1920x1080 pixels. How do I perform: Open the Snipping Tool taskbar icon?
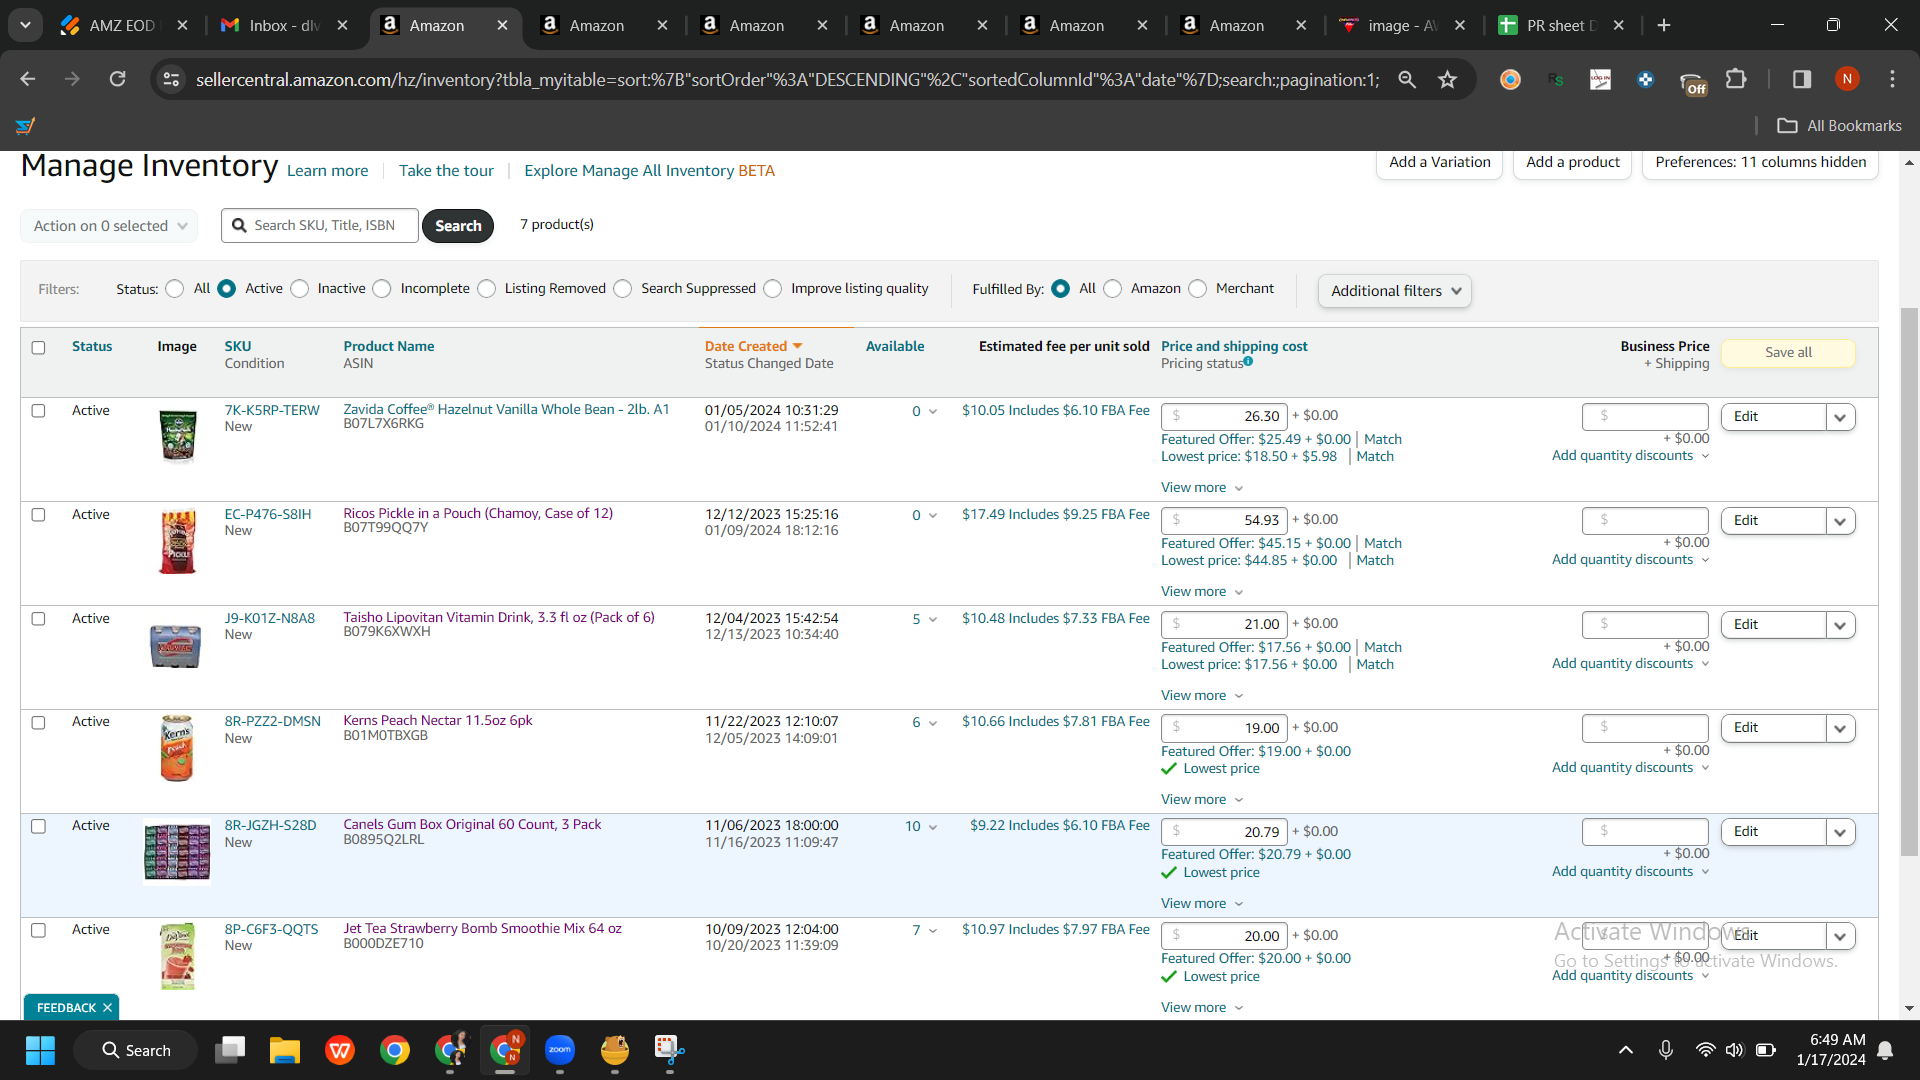click(669, 1050)
